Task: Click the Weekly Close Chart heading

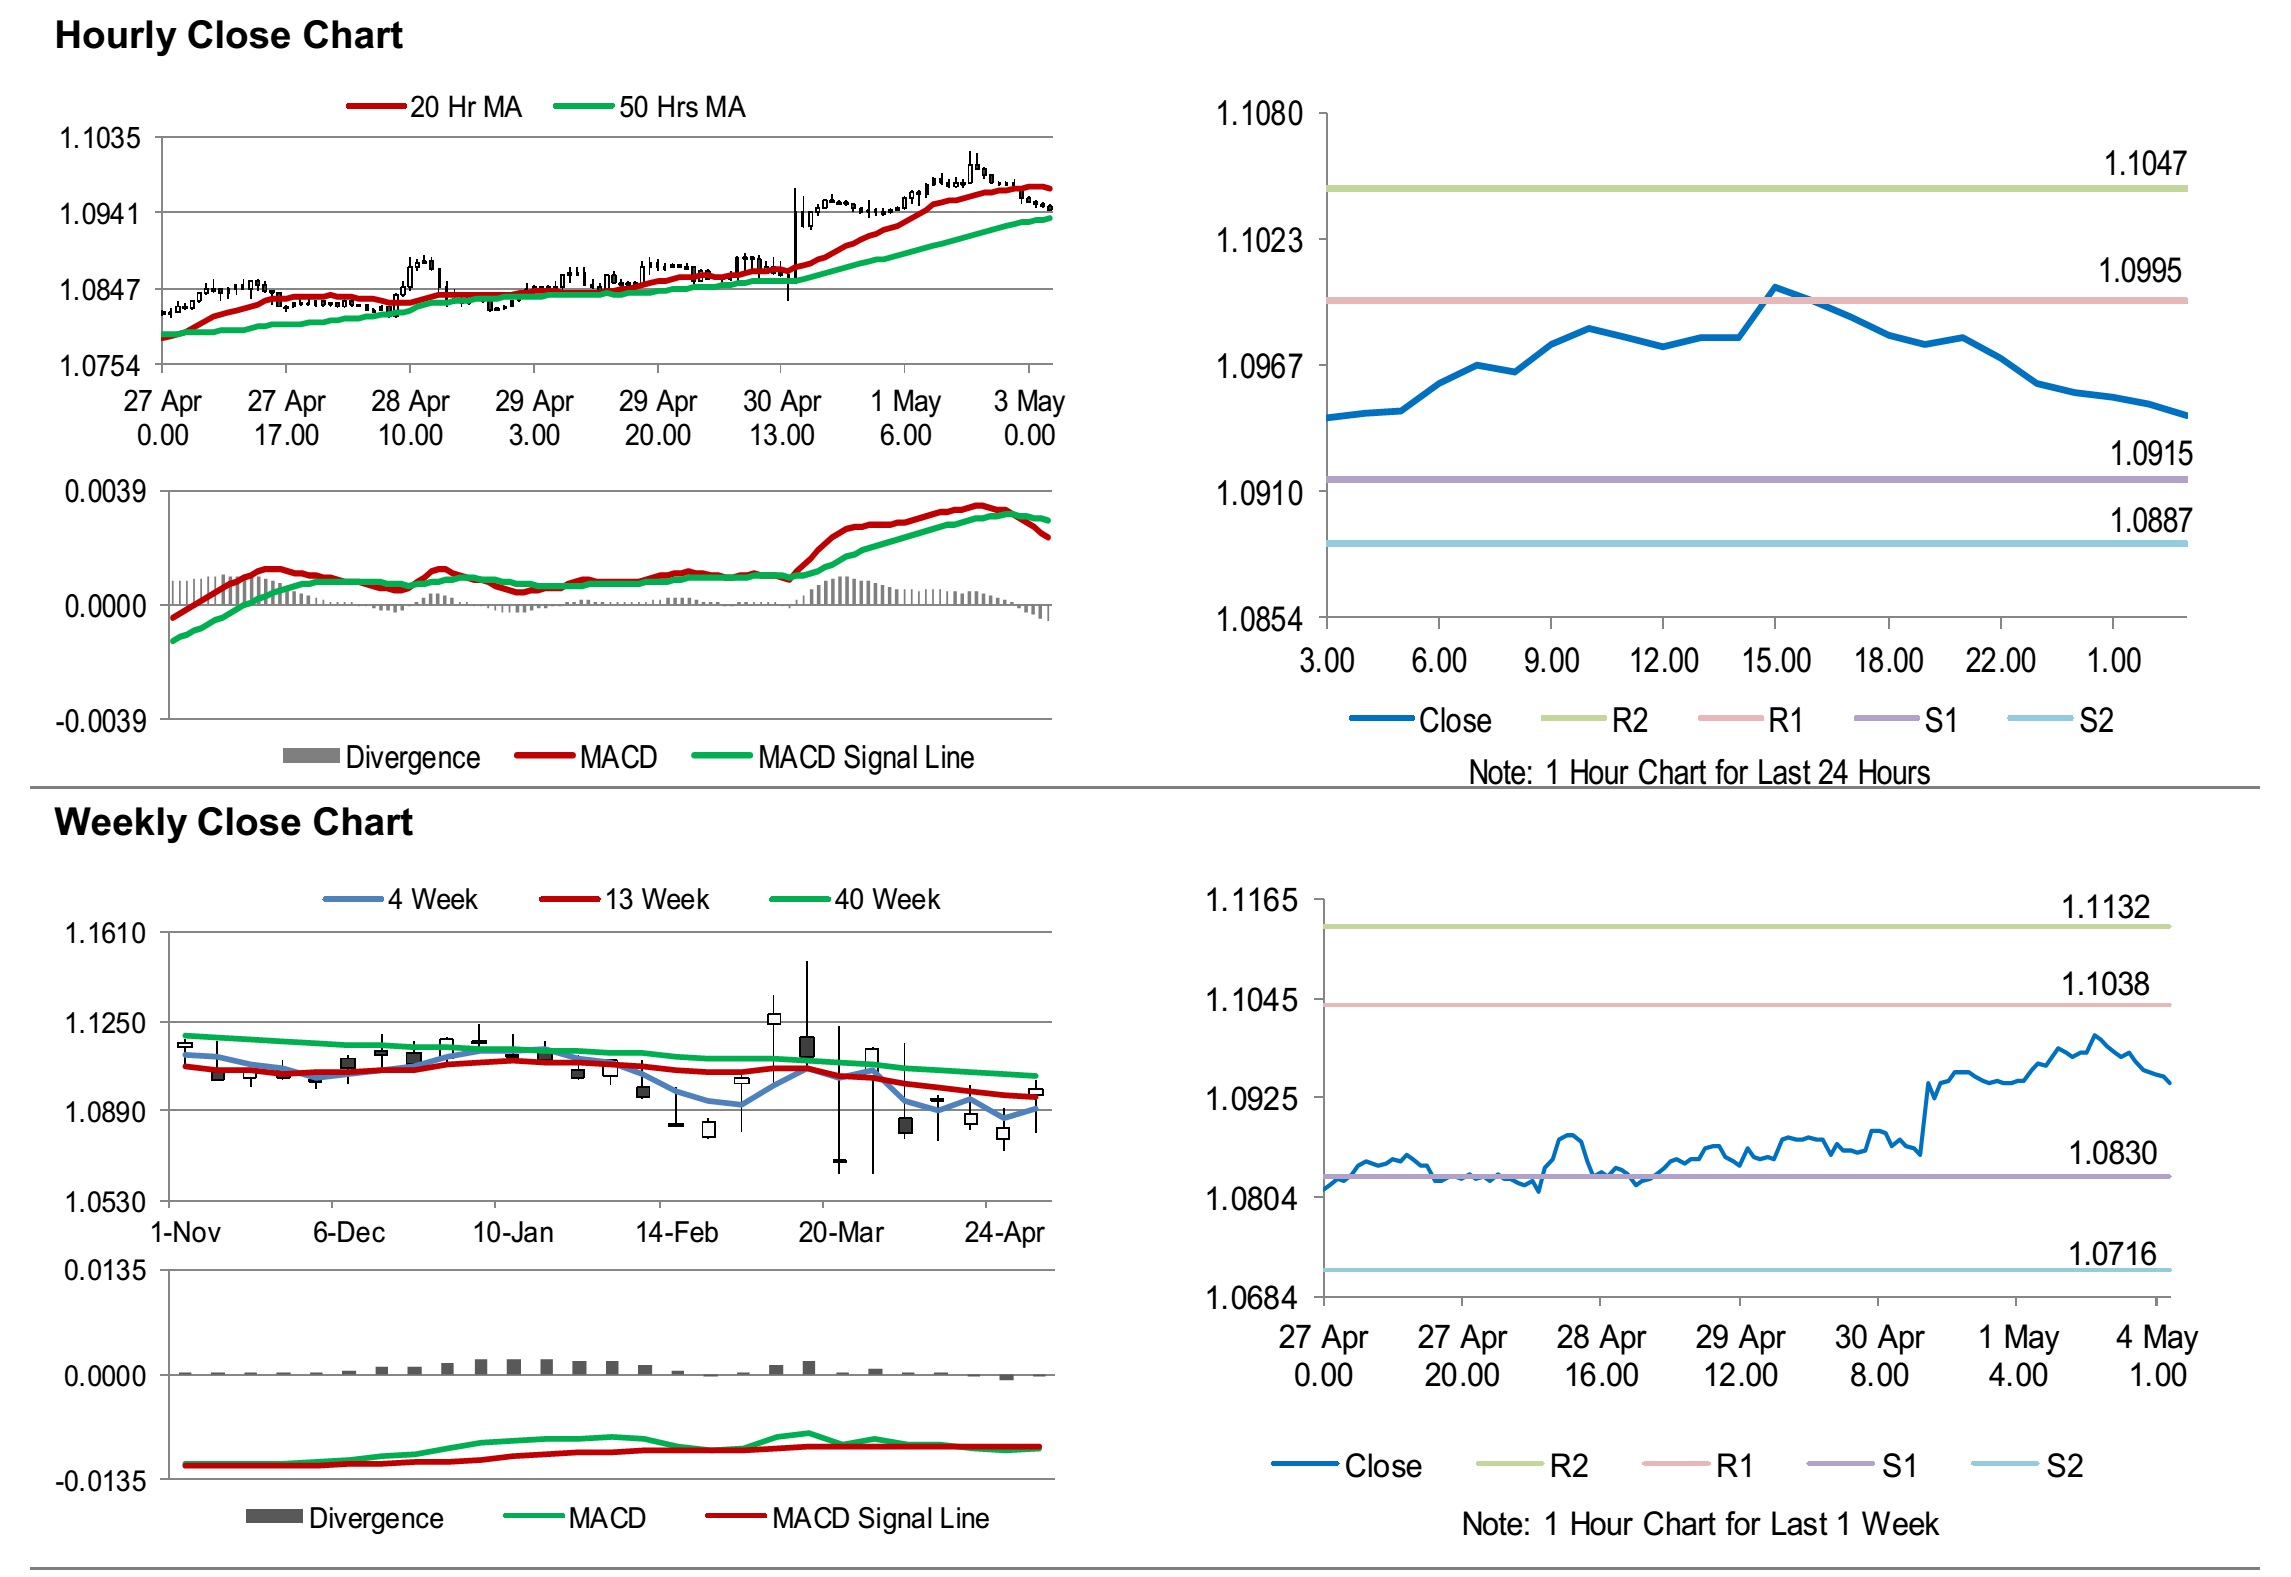Action: (233, 822)
